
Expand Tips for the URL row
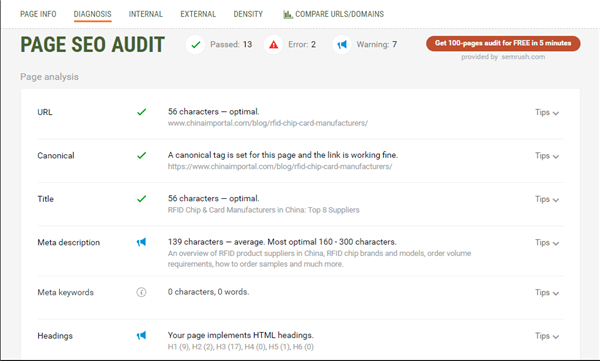(x=547, y=113)
